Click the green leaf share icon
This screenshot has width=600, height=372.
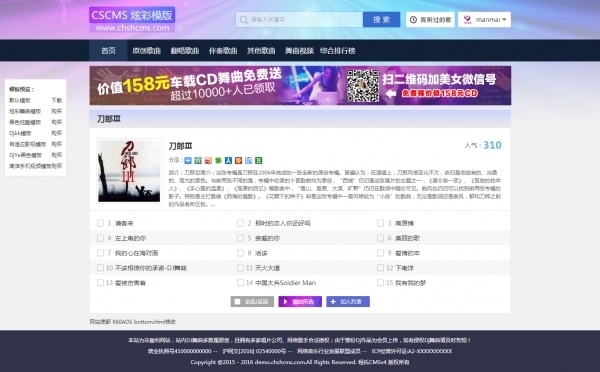click(x=218, y=160)
